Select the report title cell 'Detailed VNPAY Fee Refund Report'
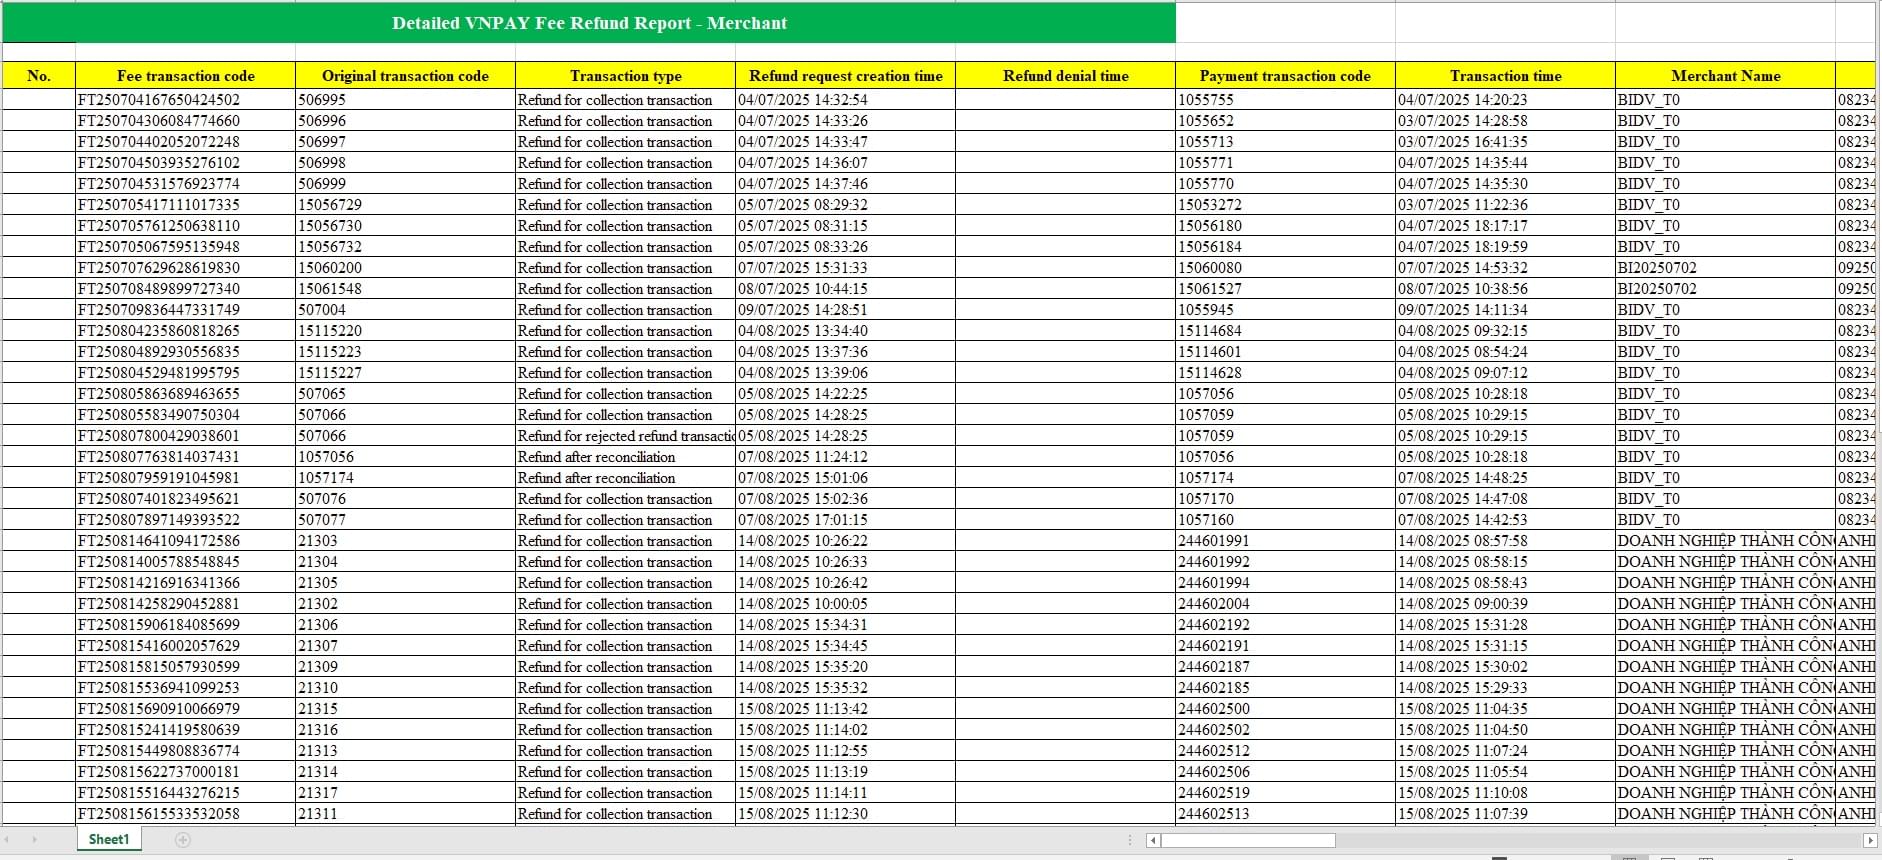Screen dimensions: 1882x860 589,23
